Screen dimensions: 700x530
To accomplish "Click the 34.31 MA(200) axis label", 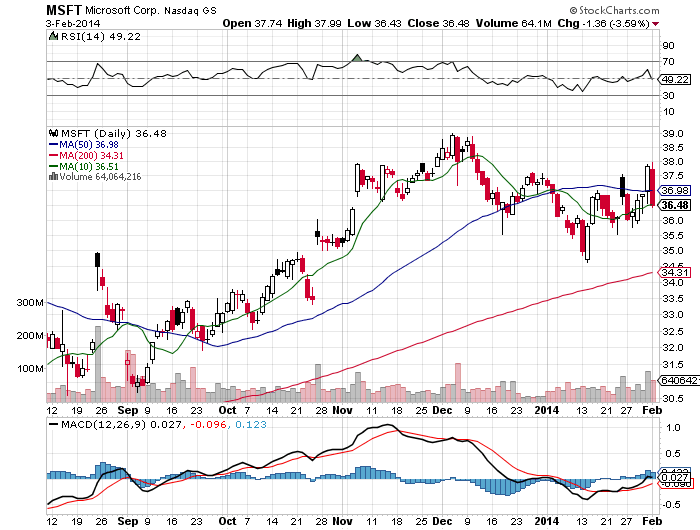I will 676,271.
